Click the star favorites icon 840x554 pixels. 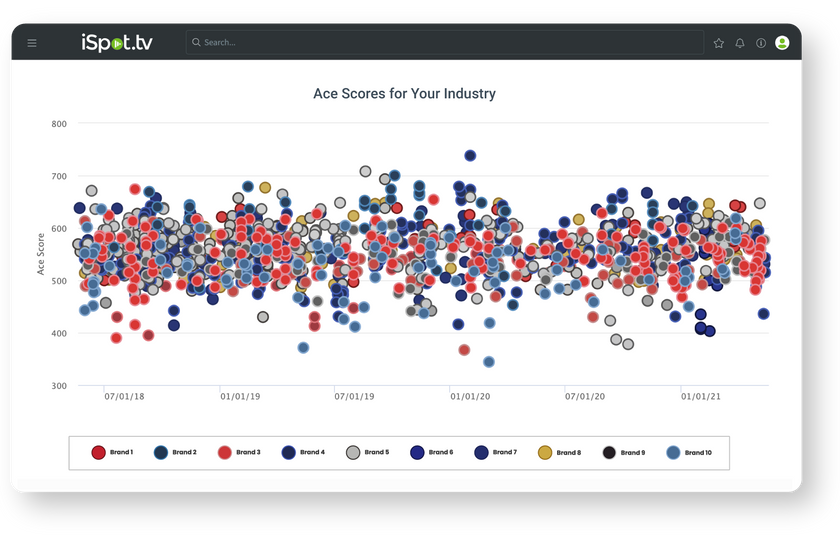pyautogui.click(x=718, y=43)
